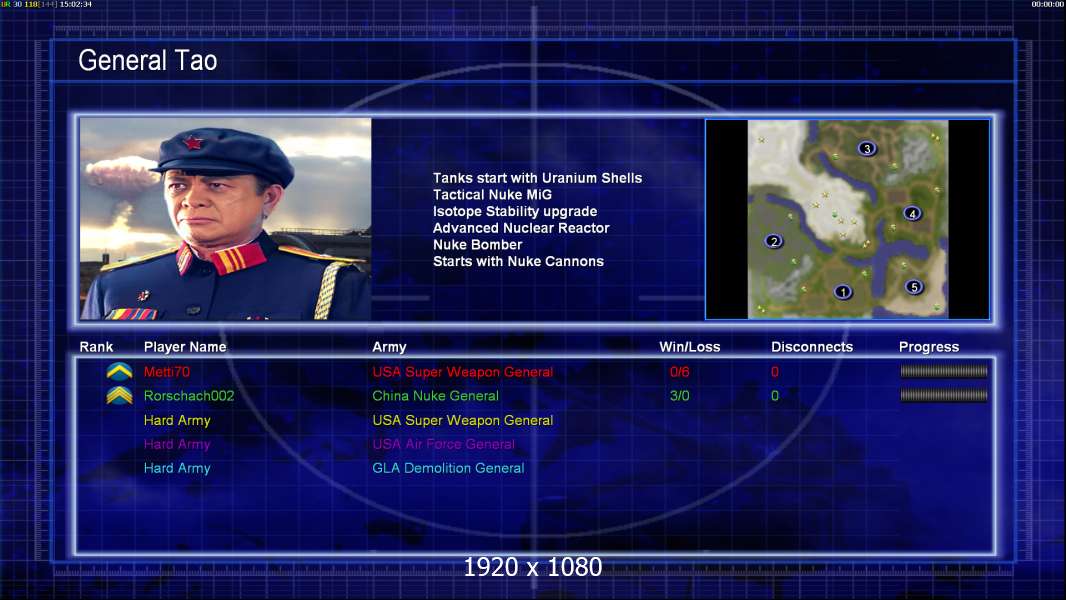
Task: Click the Win/Loss column header
Action: 689,347
